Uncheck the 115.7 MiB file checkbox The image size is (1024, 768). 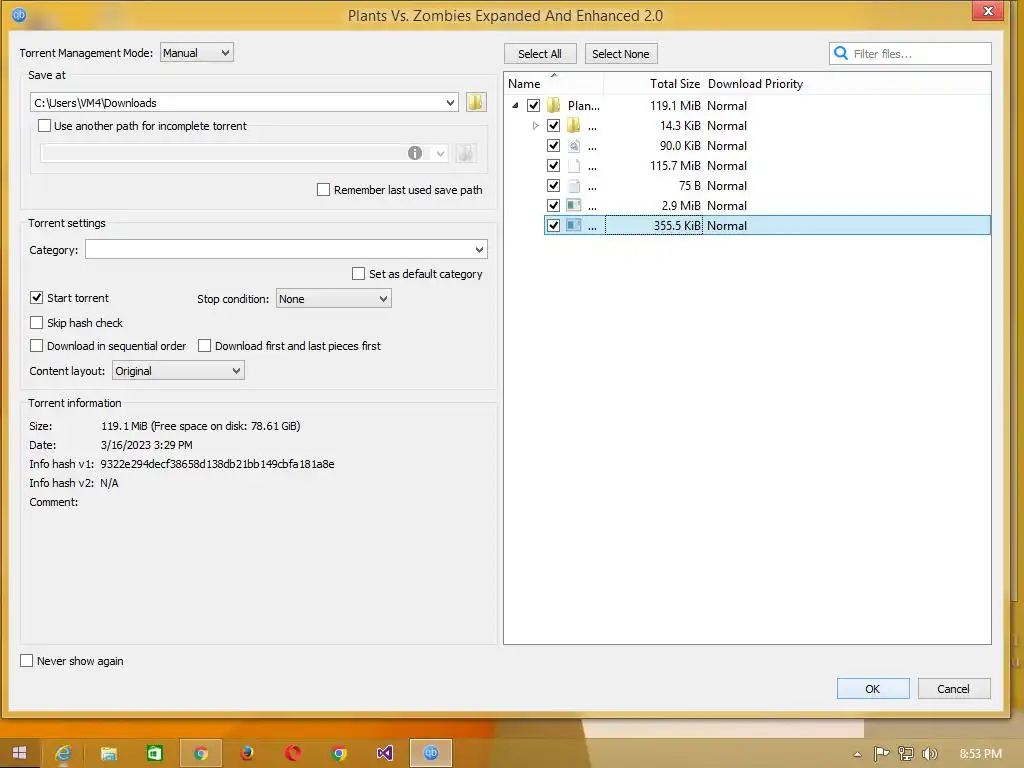point(554,165)
